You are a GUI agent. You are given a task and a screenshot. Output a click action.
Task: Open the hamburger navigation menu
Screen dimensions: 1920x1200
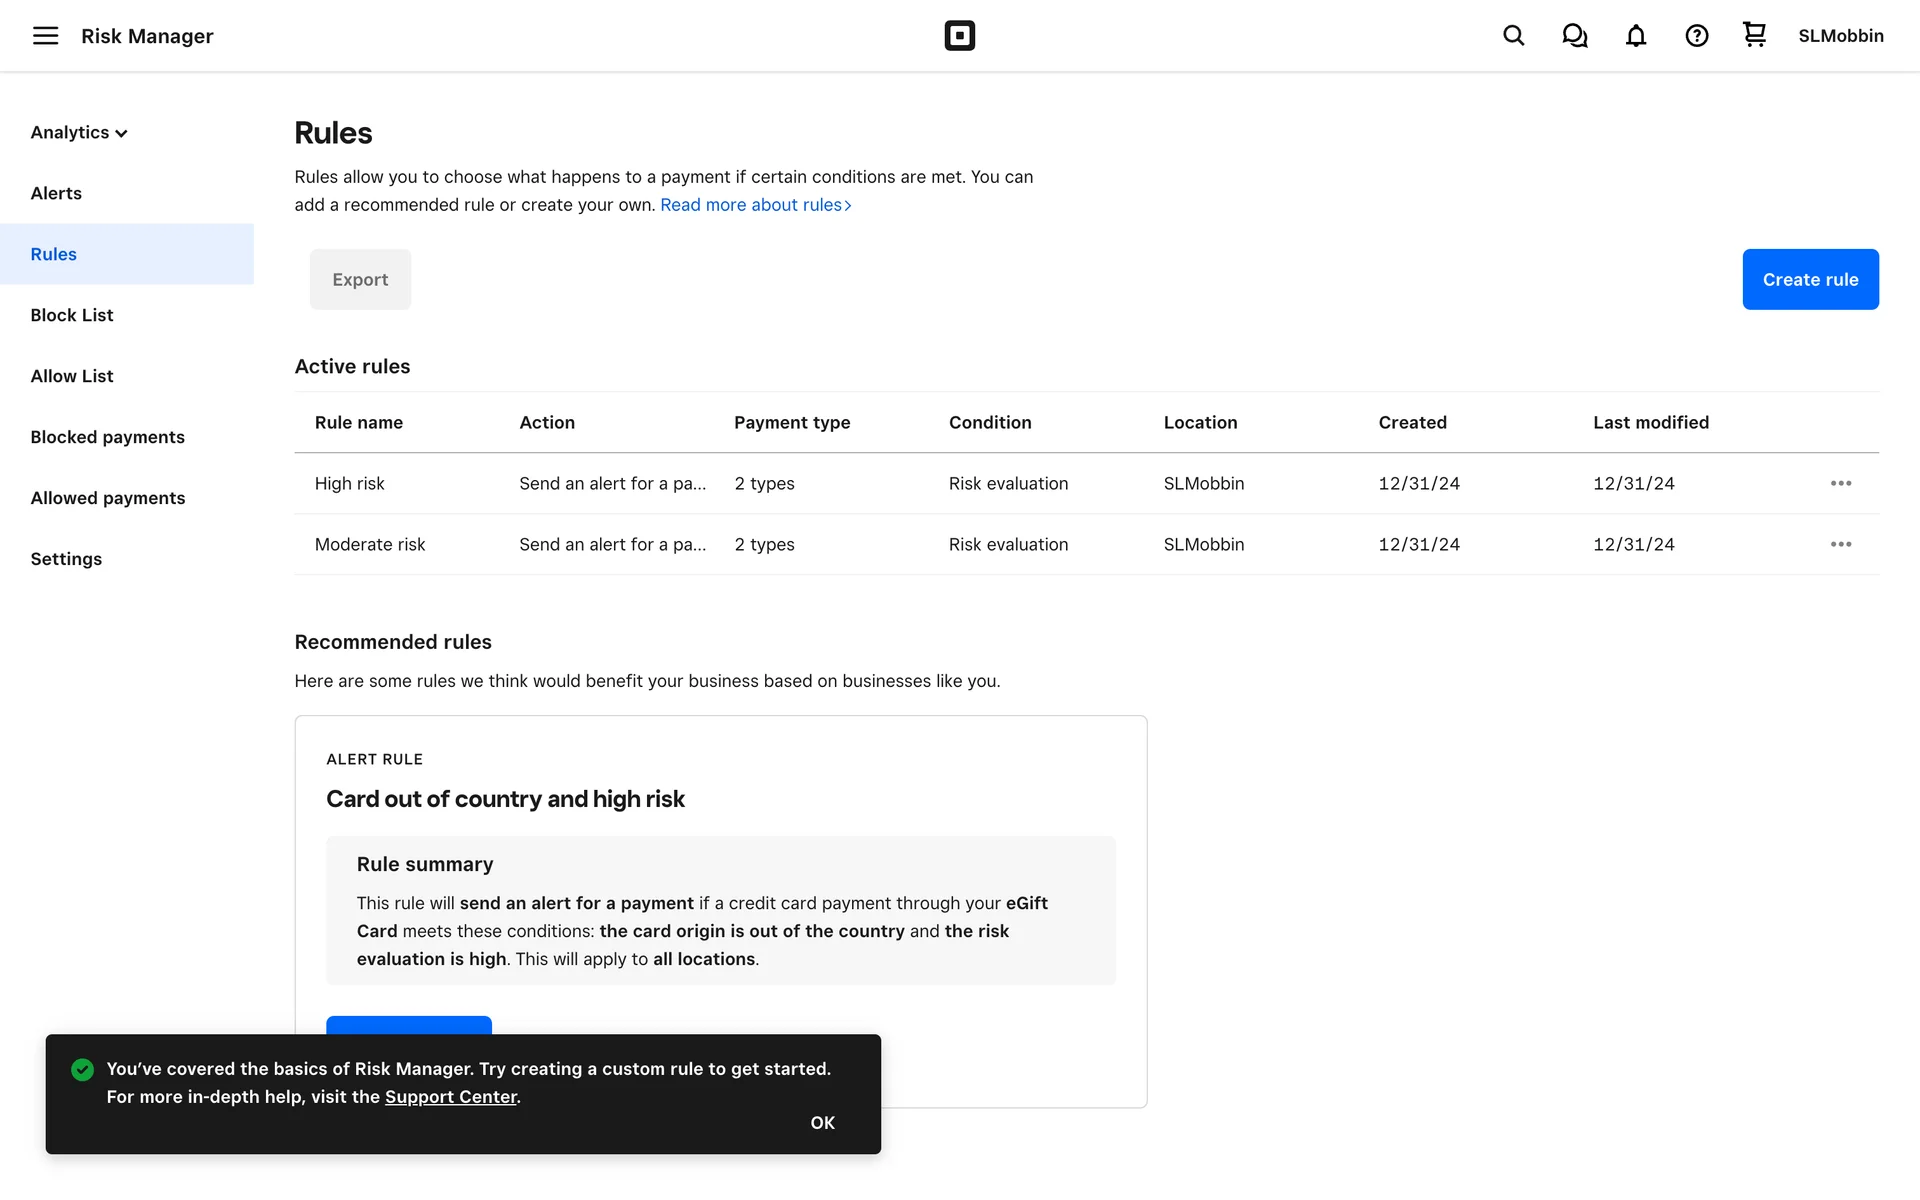point(45,36)
